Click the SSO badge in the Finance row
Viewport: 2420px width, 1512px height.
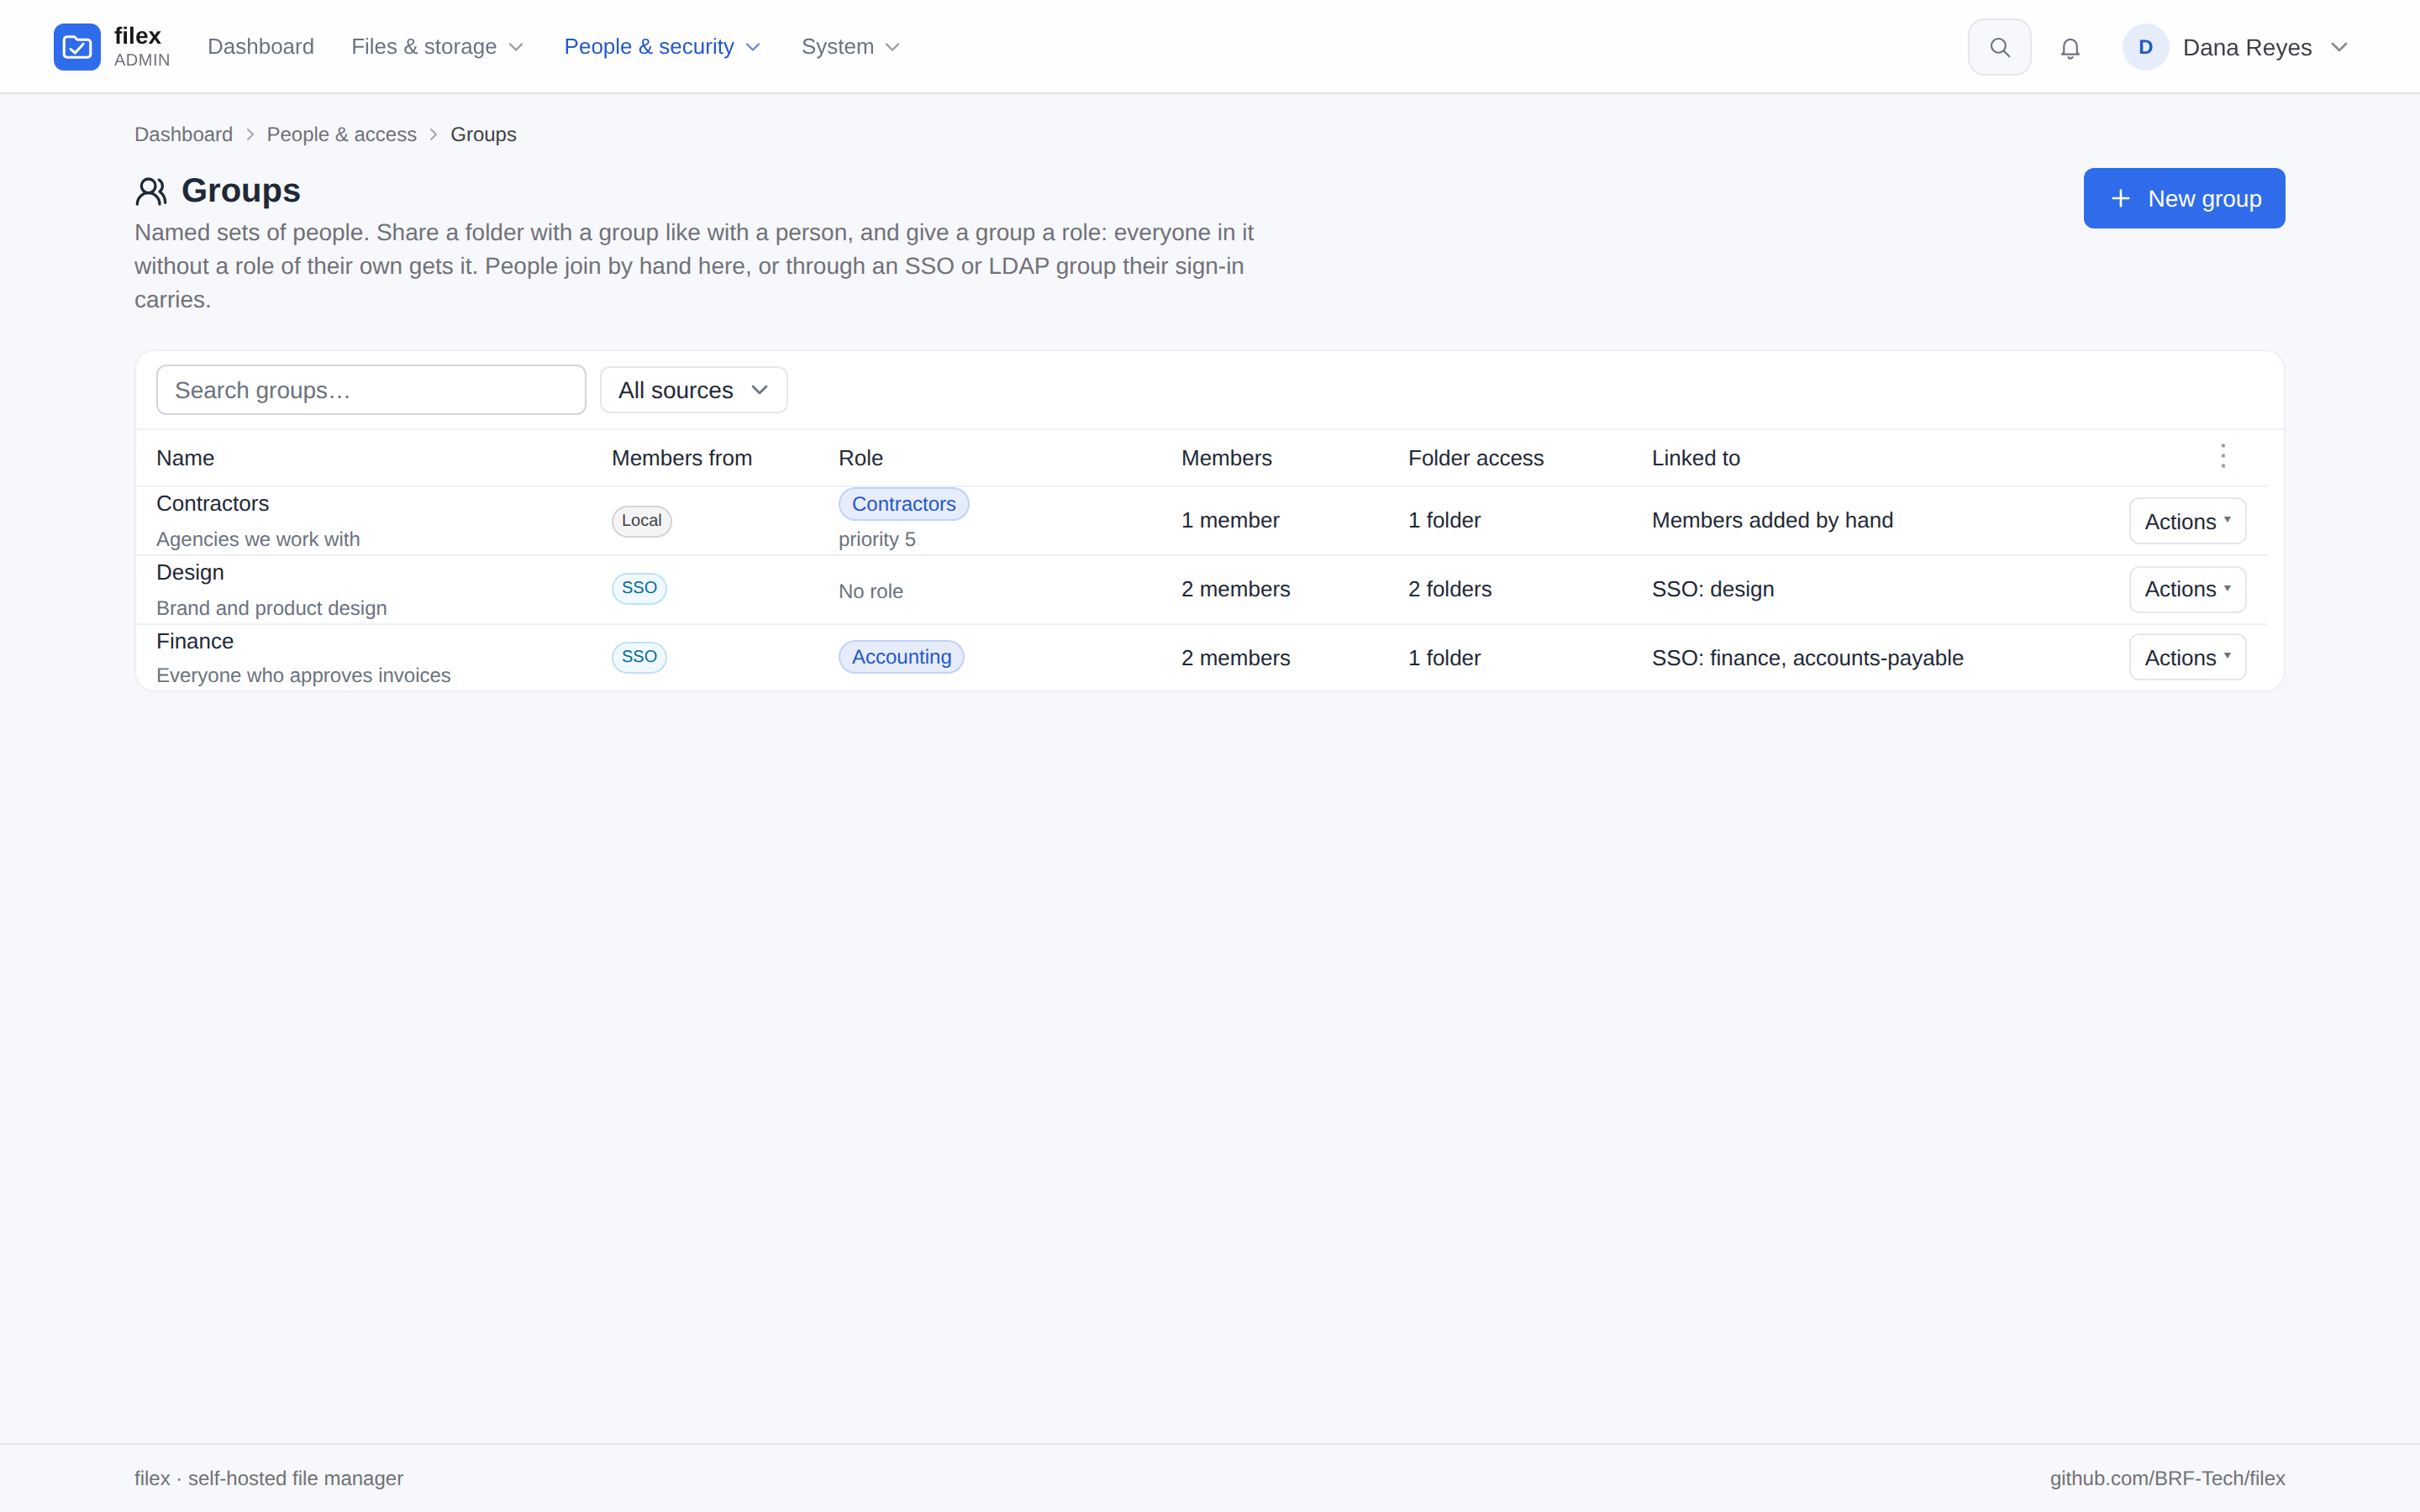coord(639,657)
